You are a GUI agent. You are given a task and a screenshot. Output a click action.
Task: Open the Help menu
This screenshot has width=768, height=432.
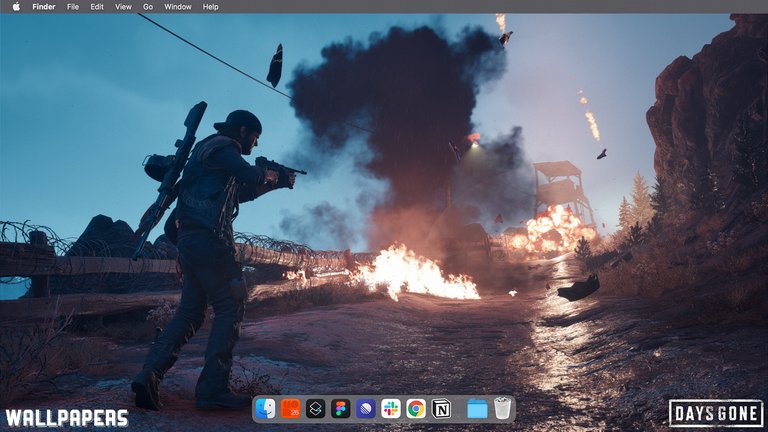click(x=211, y=7)
